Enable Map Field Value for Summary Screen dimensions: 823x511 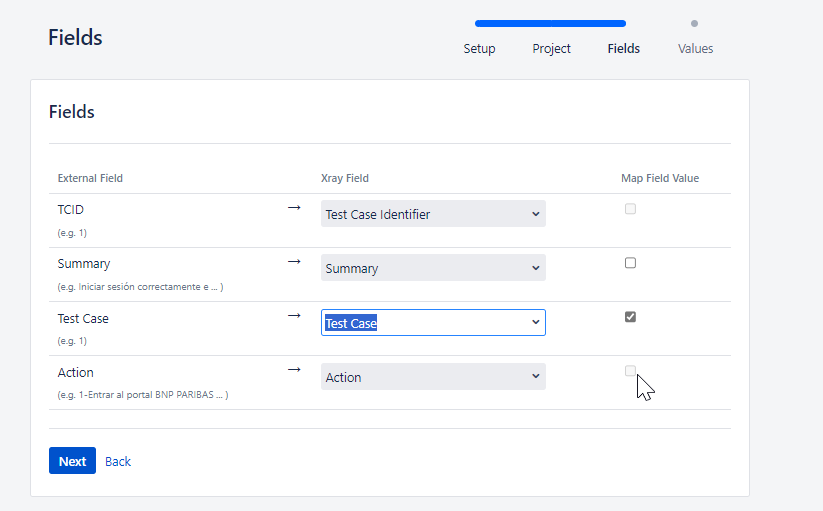point(630,263)
